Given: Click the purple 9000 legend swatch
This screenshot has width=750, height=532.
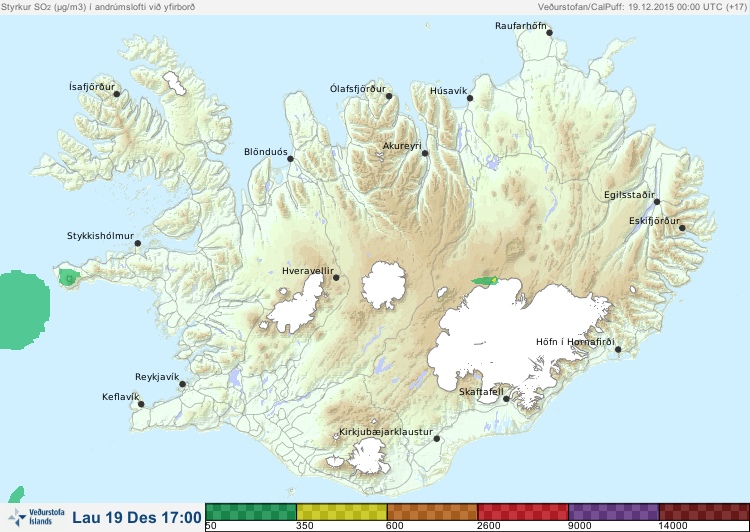Looking at the screenshot, I should point(614,512).
